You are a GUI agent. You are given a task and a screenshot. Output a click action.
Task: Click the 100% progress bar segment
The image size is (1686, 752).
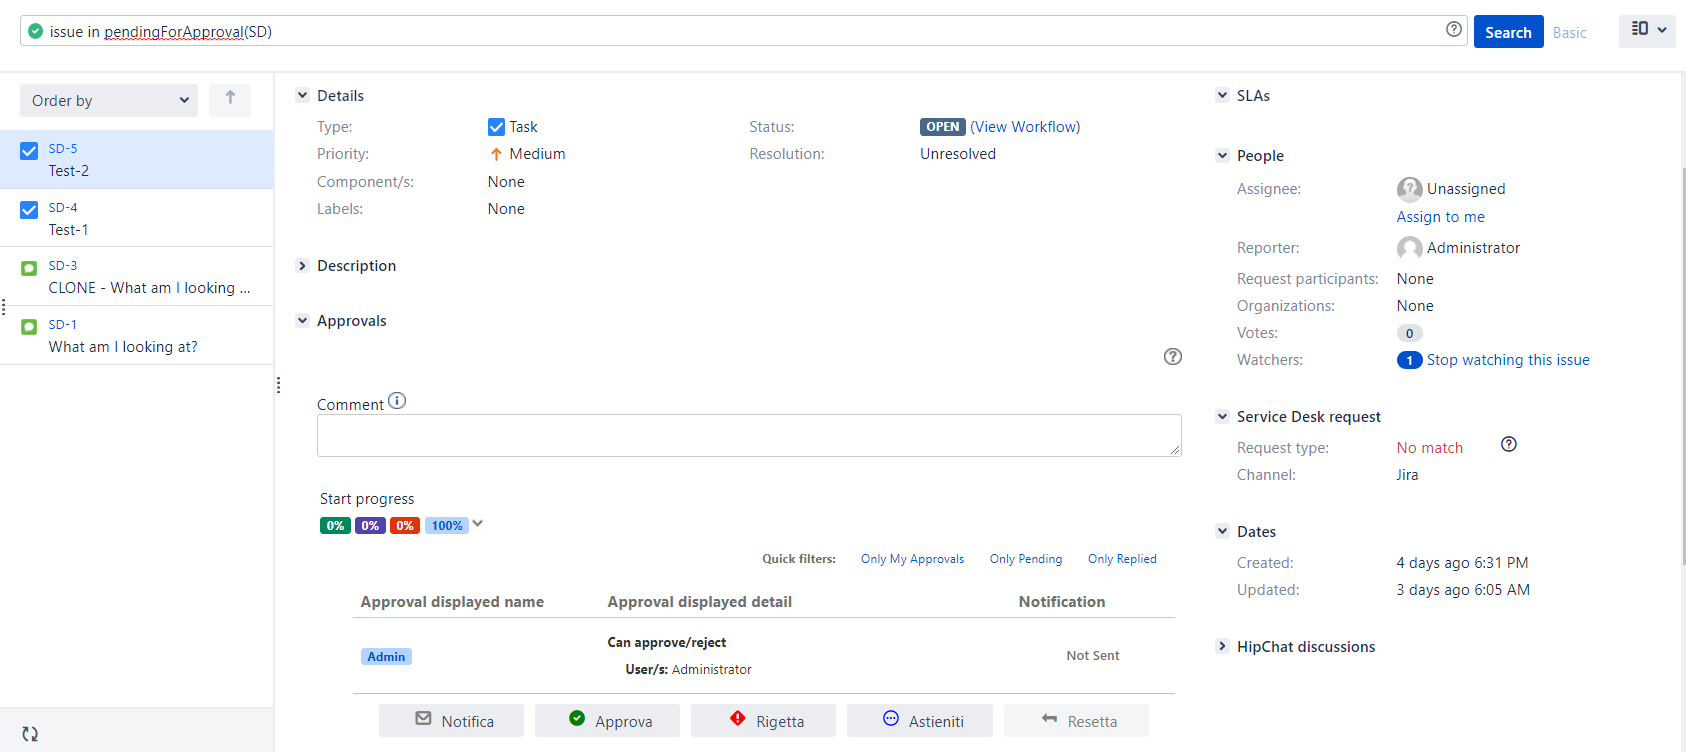point(447,526)
